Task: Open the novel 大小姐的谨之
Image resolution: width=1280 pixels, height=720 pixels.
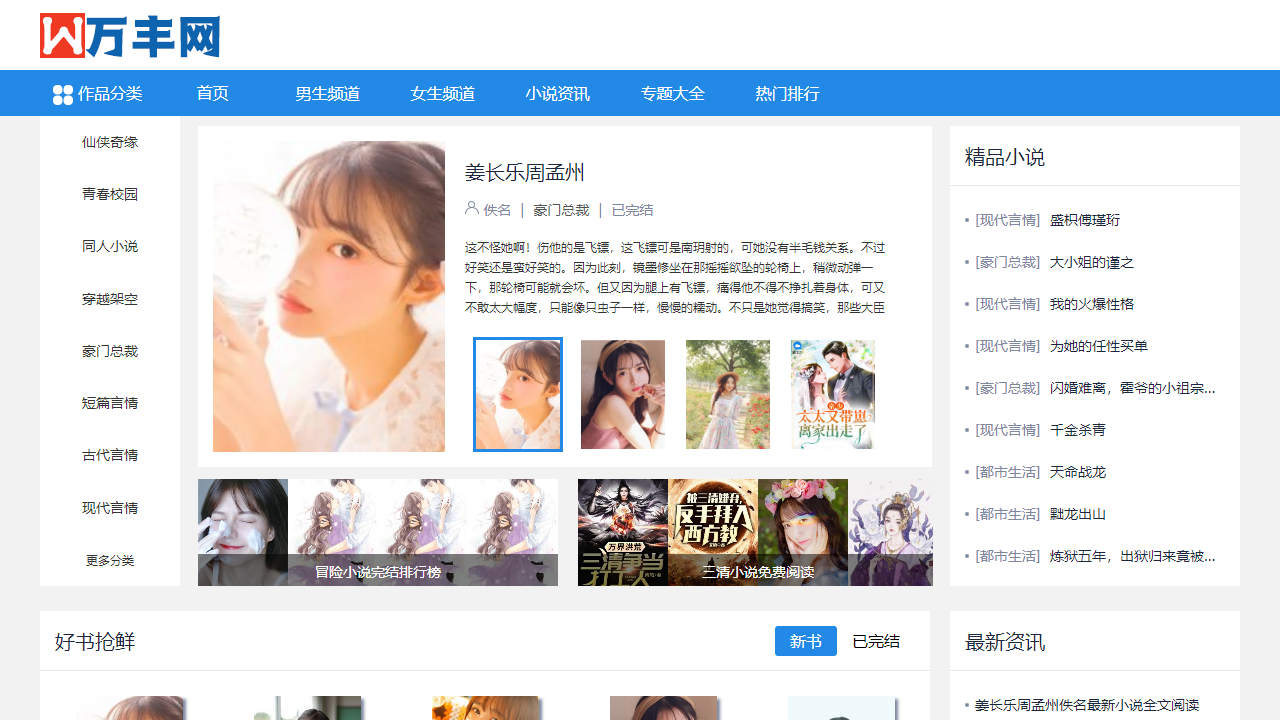Action: [1092, 262]
